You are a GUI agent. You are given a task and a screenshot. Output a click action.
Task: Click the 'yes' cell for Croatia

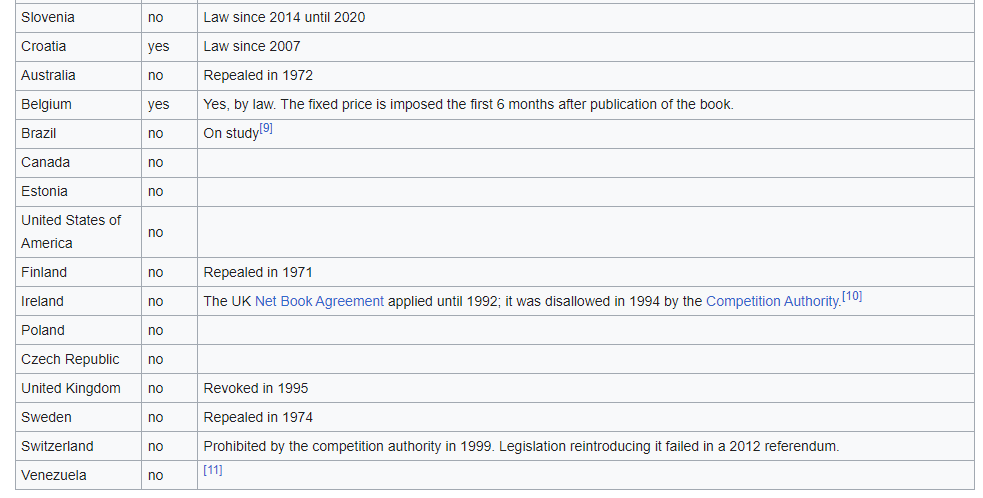tap(169, 47)
